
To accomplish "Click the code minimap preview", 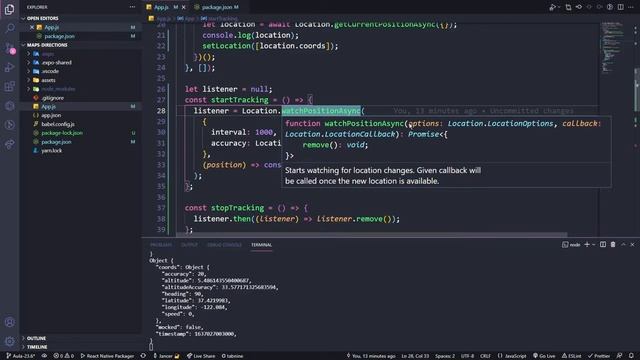I will 613,47.
